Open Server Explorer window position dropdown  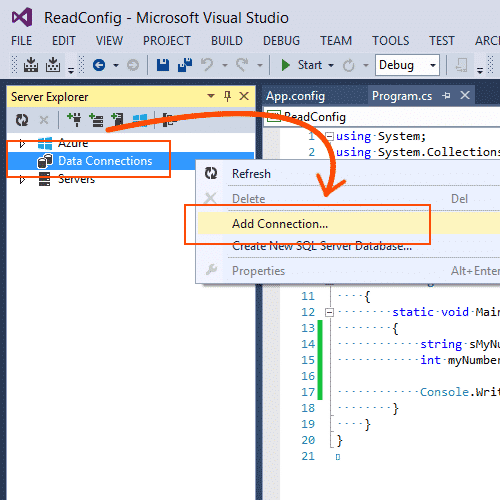click(211, 96)
